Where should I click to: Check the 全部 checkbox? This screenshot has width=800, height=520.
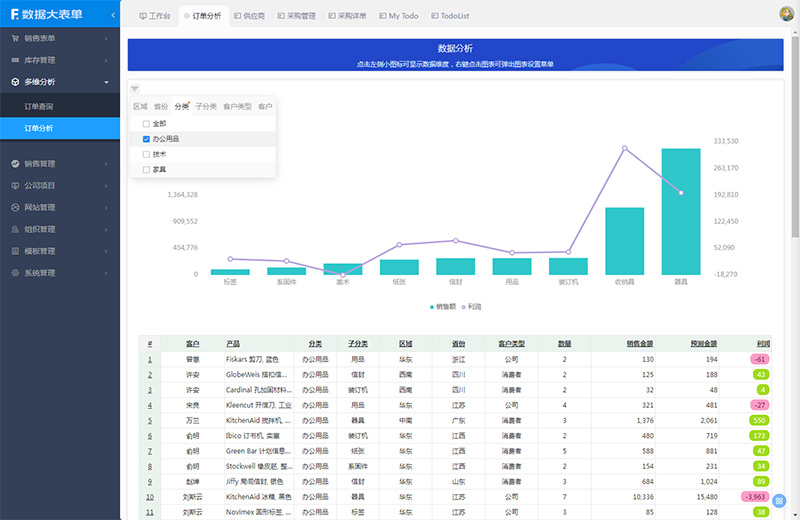146,123
